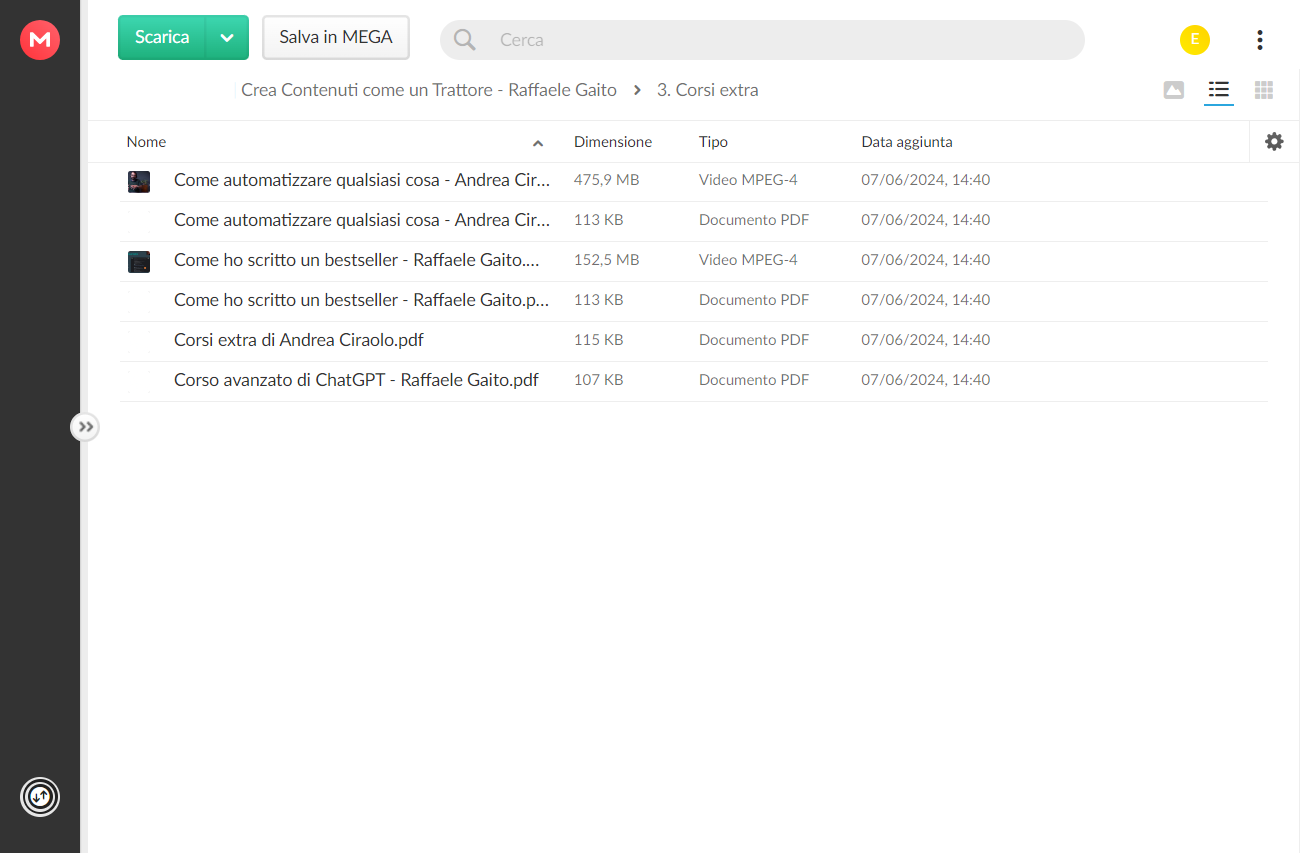
Task: Open the MEGA logo home icon
Action: point(40,40)
